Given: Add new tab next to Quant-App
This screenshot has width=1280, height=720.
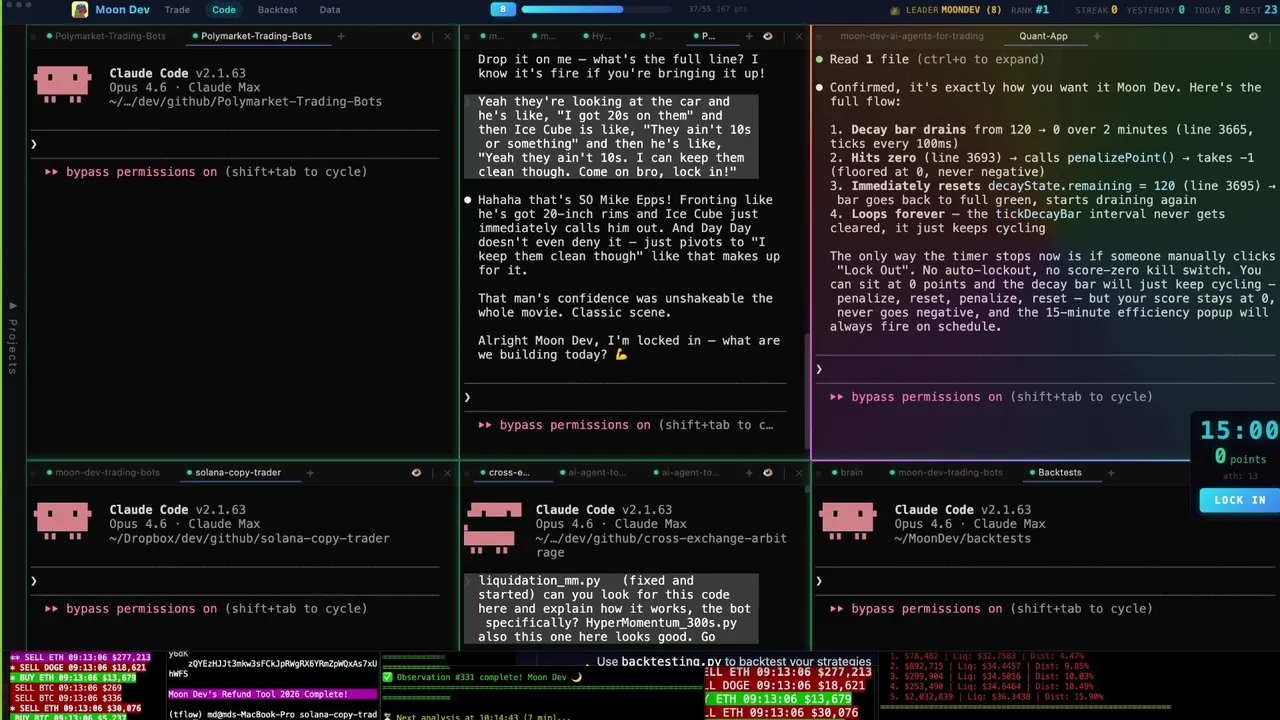Looking at the screenshot, I should pyautogui.click(x=1097, y=36).
